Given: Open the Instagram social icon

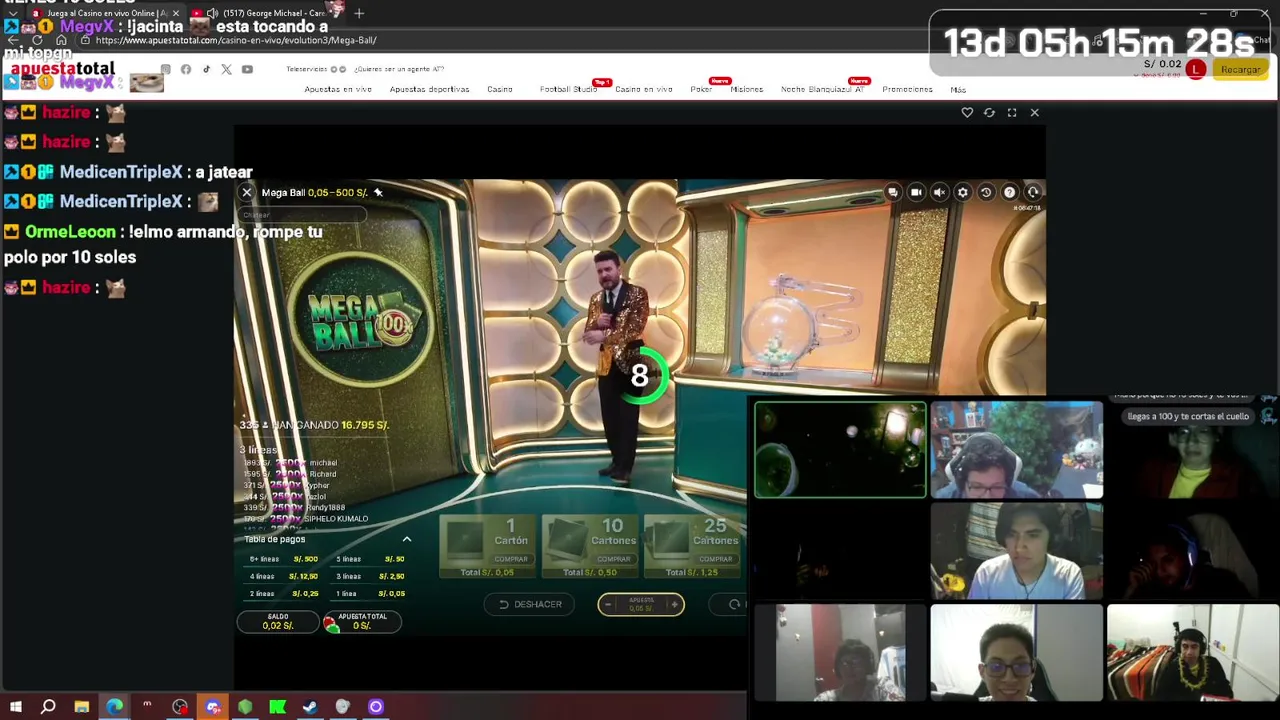Looking at the screenshot, I should (x=166, y=69).
